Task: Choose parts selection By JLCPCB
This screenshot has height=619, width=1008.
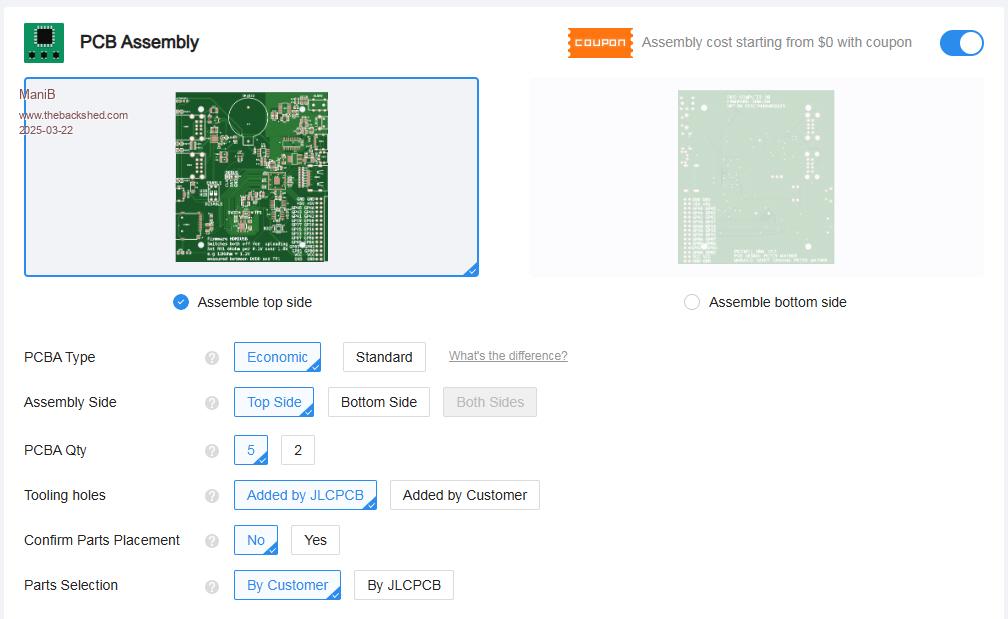Action: point(404,585)
